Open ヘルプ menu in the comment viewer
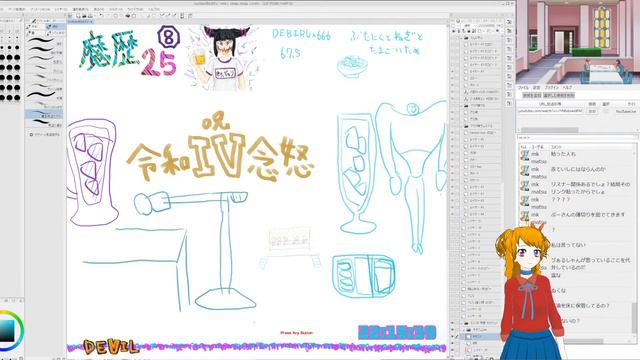 567,88
